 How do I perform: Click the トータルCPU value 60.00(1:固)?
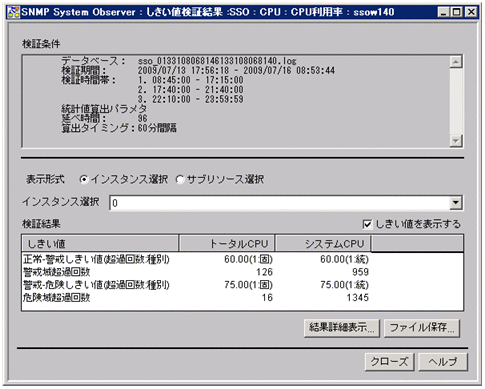[248, 259]
